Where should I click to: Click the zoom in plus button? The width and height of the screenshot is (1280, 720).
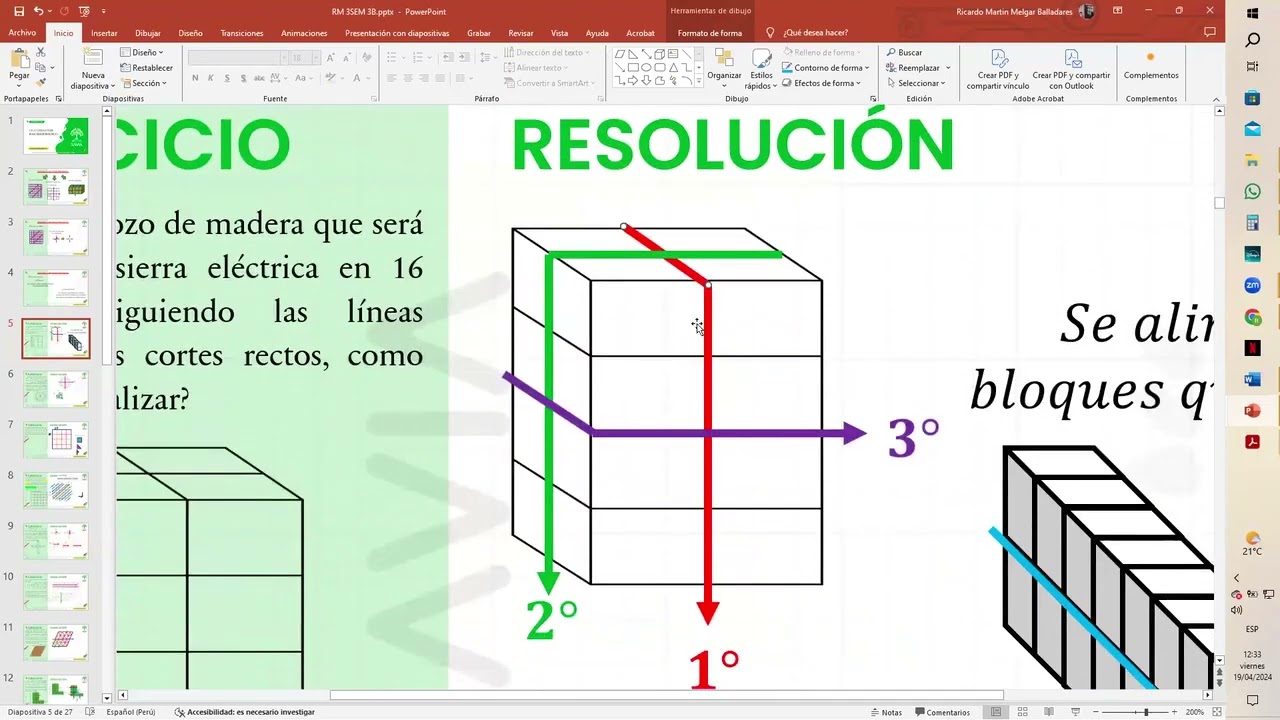click(1175, 712)
